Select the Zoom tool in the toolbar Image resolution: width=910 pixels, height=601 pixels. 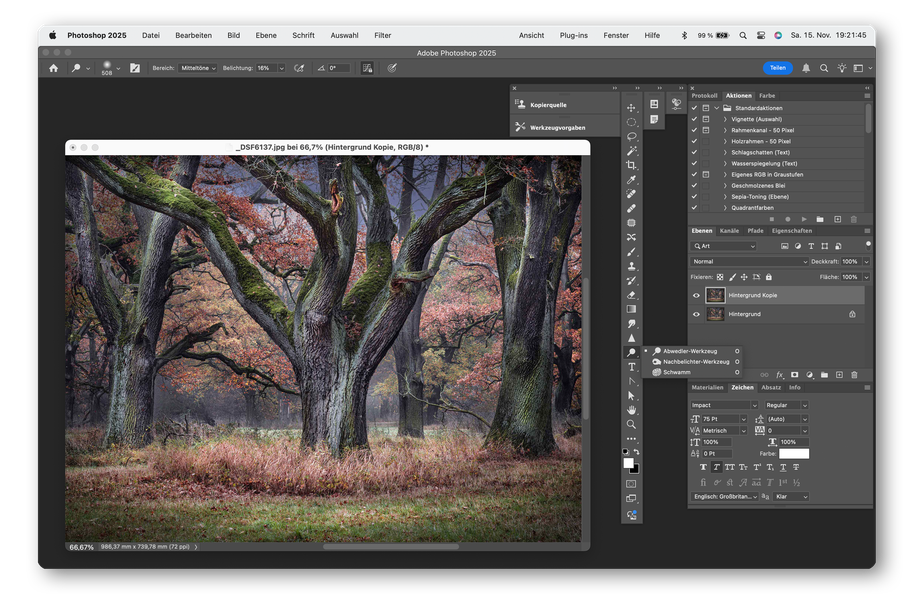[631, 425]
